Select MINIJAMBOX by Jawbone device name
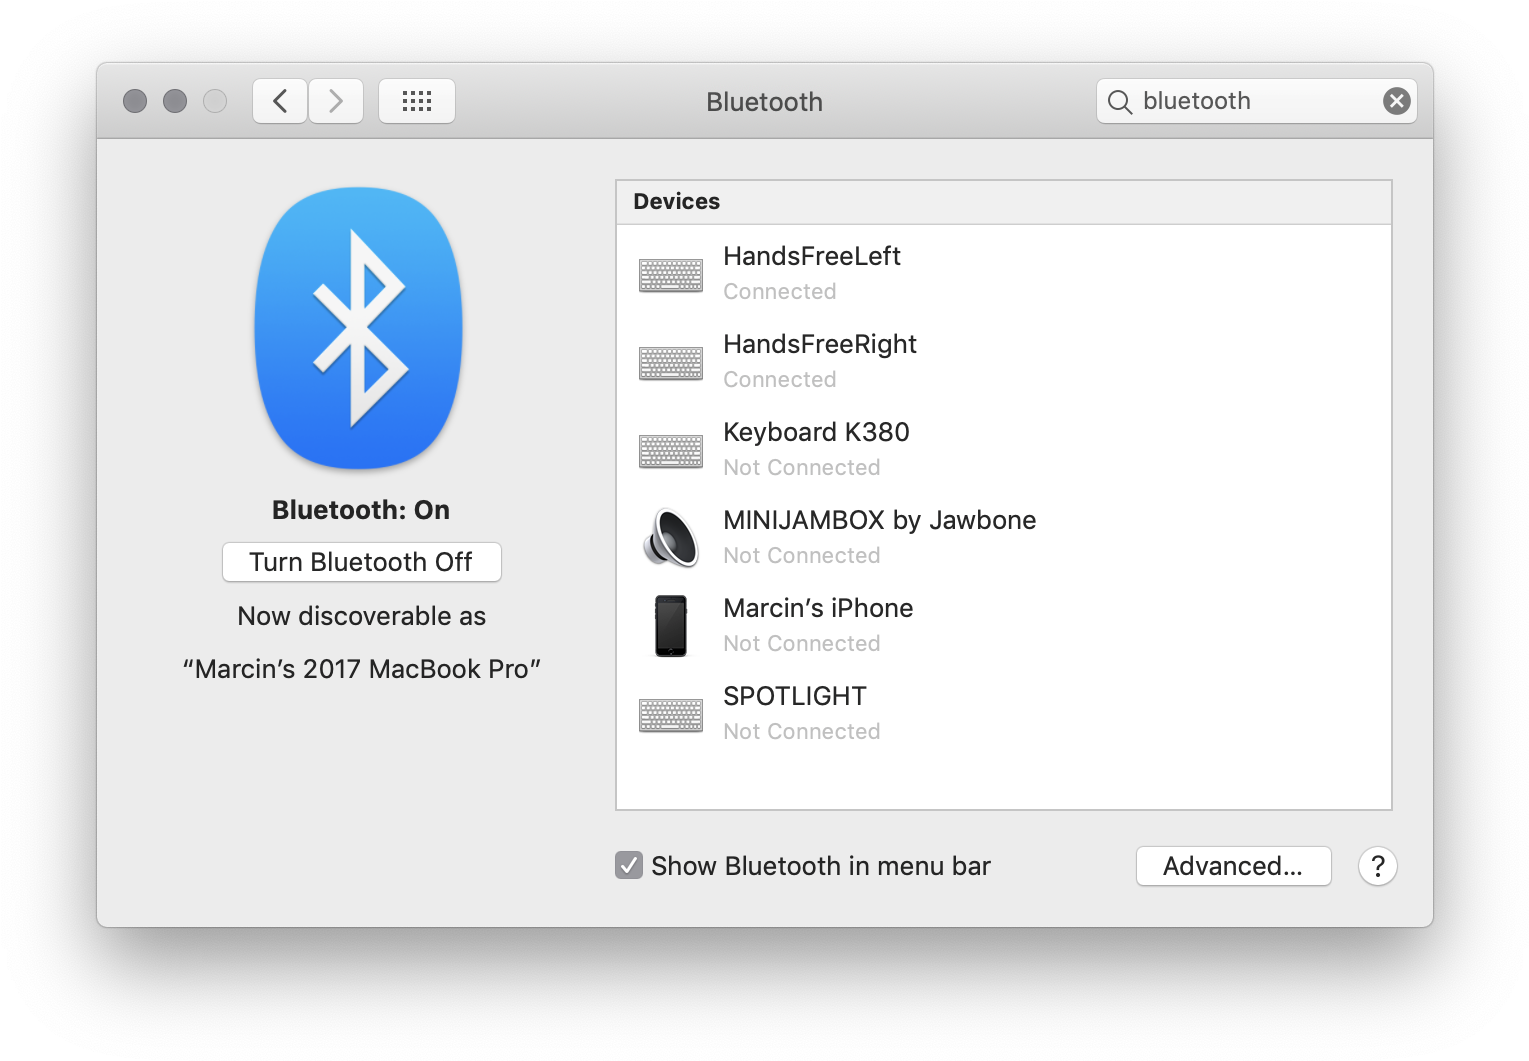This screenshot has height=1061, width=1529. [879, 520]
